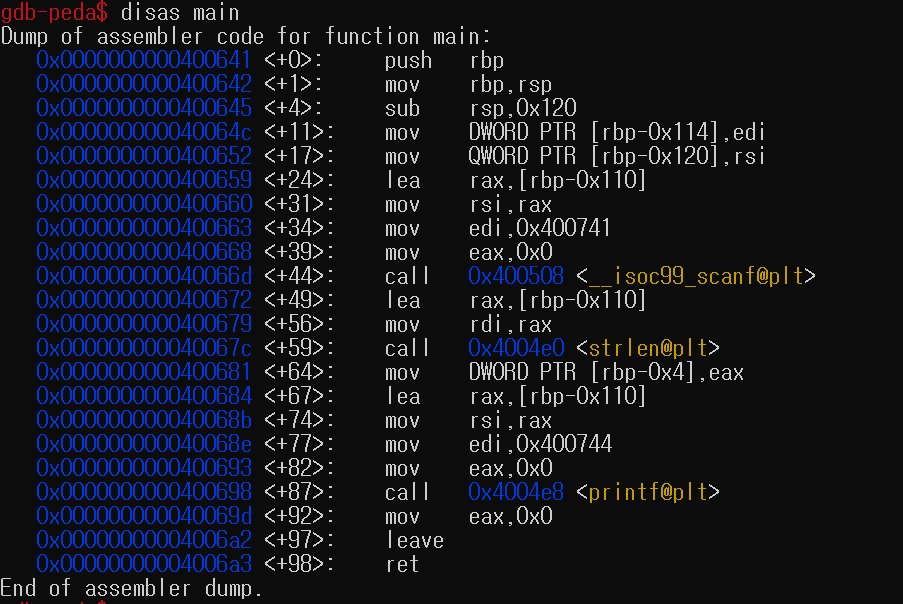
Task: Click the 'push rbp' instruction
Action: 444,60
